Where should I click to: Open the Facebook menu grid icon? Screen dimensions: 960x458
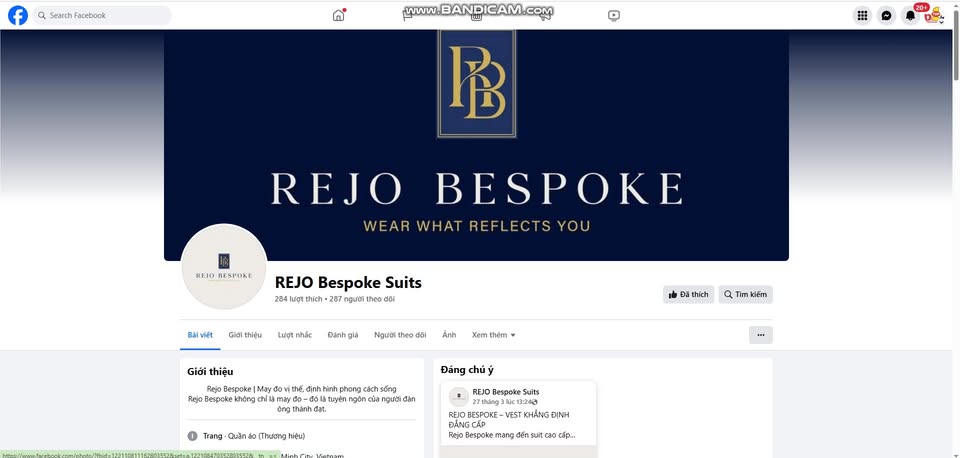[x=862, y=16]
